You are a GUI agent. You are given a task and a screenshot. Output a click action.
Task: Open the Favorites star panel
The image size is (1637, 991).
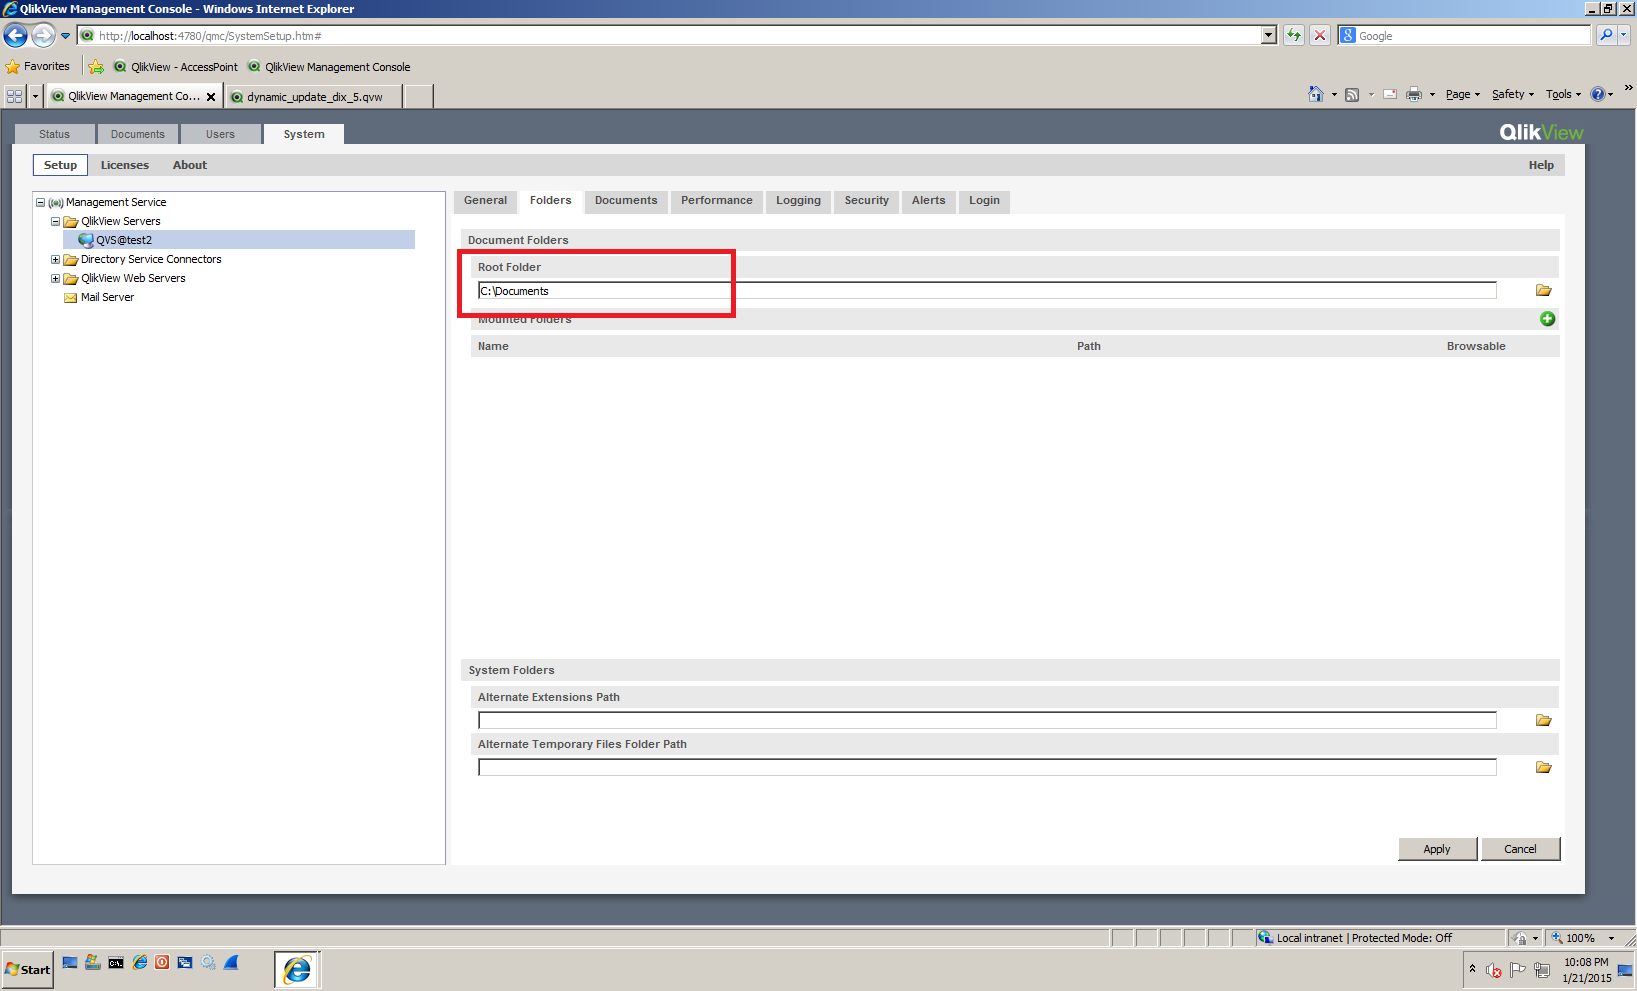coord(37,67)
